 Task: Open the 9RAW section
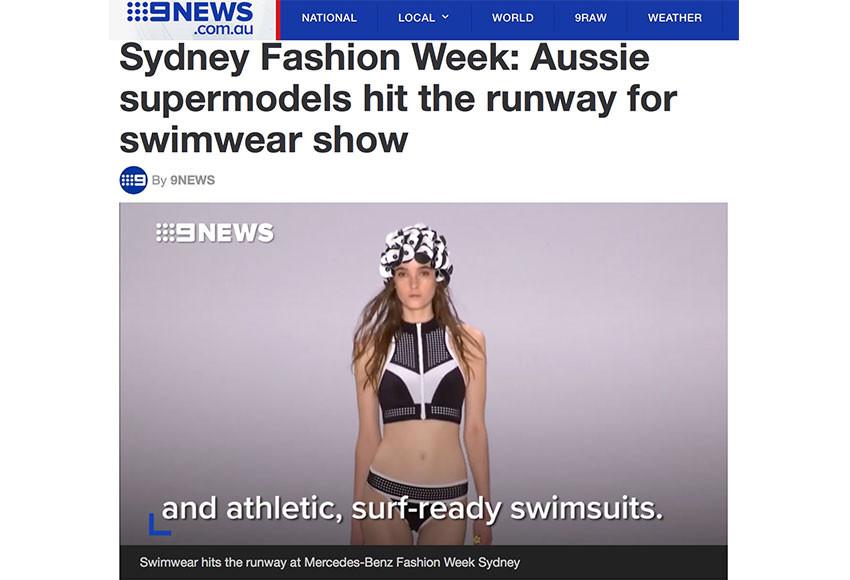point(590,18)
